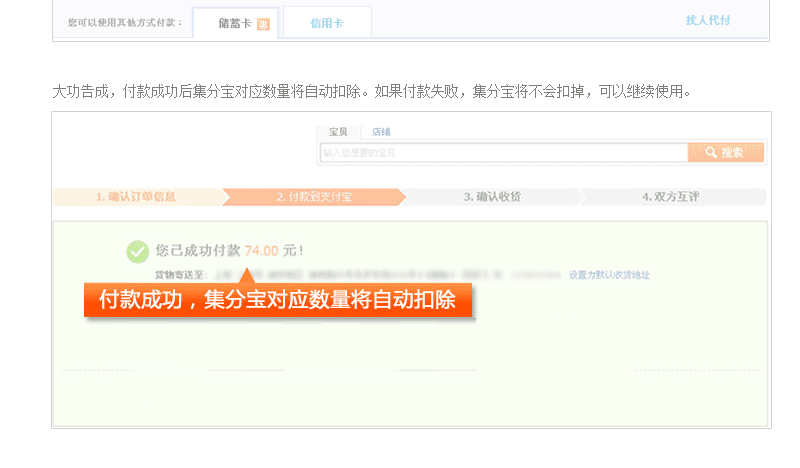Select the 宝贝 search tab
The height and width of the screenshot is (468, 800).
click(338, 132)
